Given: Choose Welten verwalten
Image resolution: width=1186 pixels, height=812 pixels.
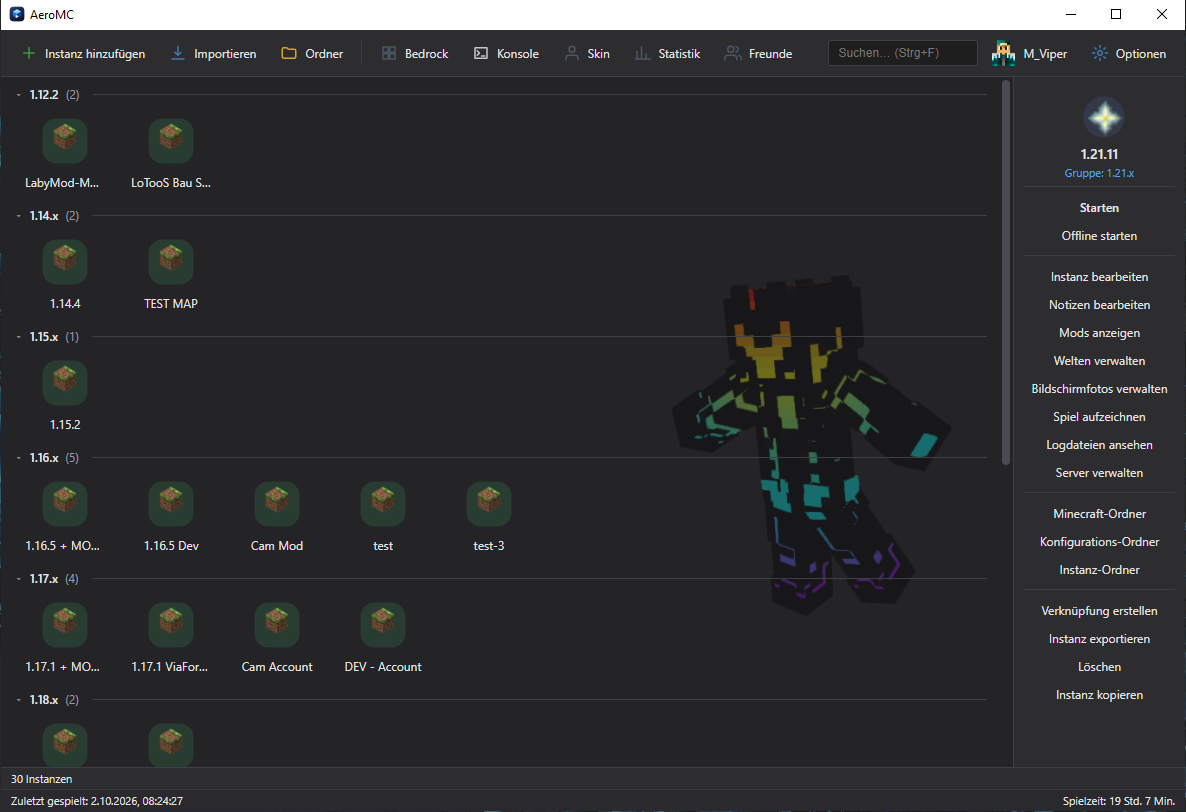Looking at the screenshot, I should click(1099, 361).
